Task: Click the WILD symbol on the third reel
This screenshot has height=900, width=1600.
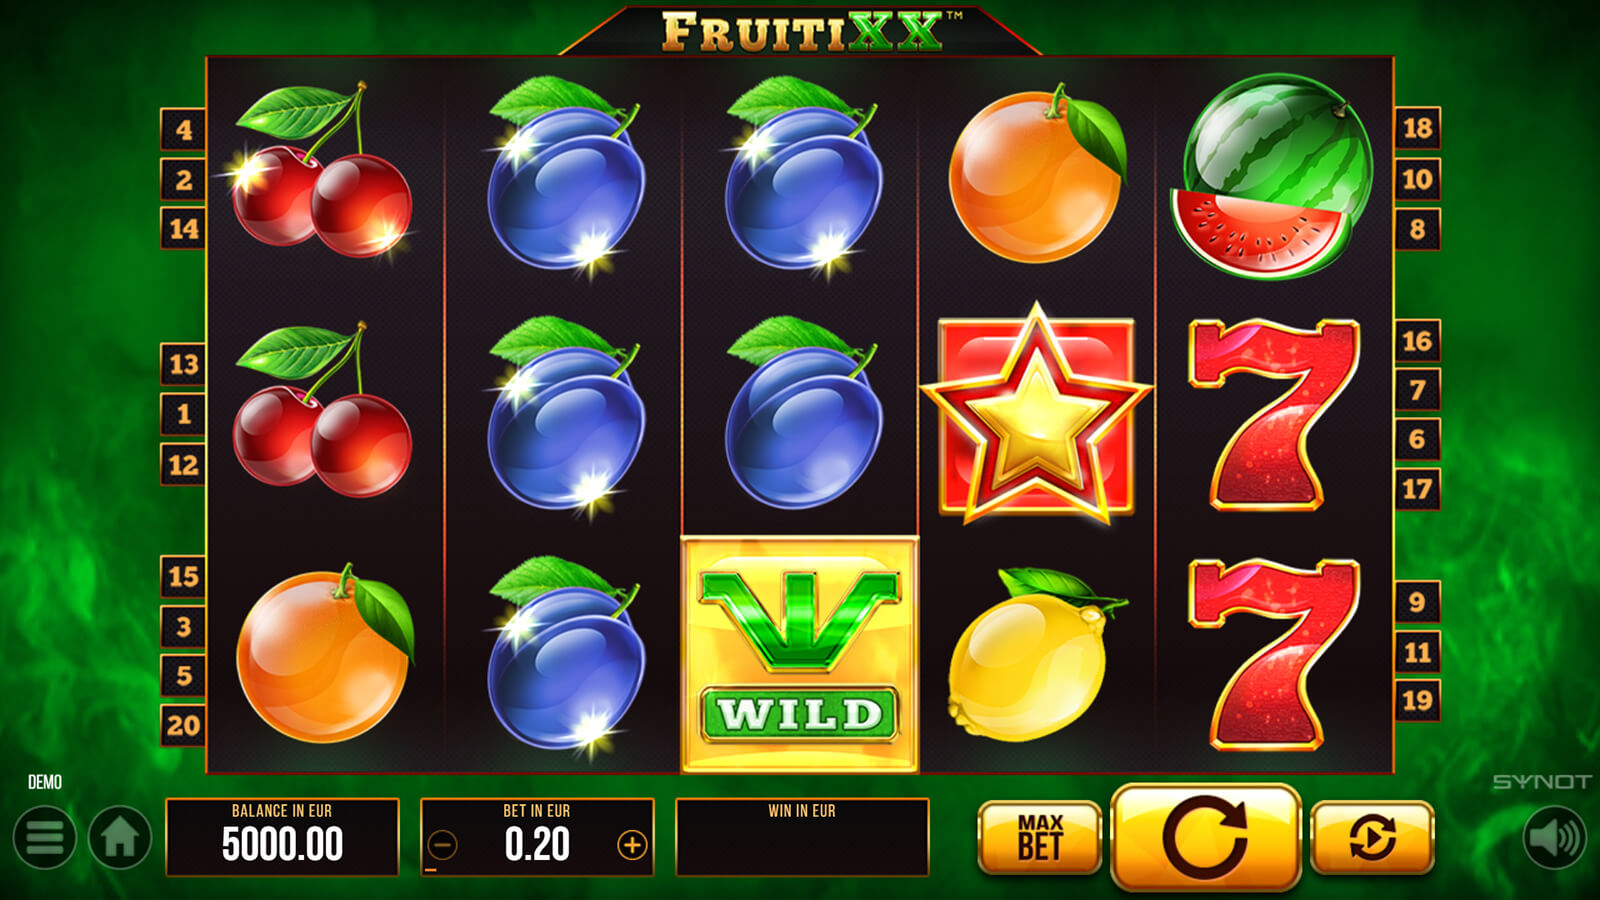Action: point(800,655)
